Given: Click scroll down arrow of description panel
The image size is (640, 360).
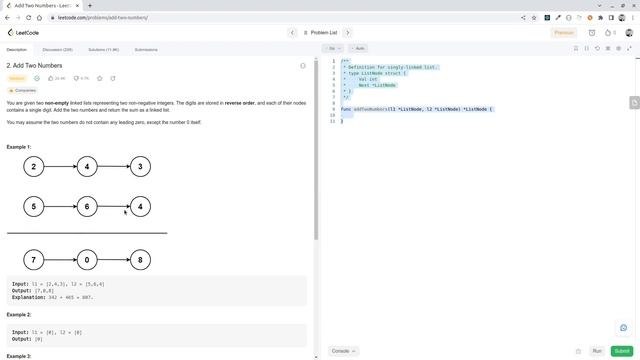Looking at the screenshot, I should point(316,357).
